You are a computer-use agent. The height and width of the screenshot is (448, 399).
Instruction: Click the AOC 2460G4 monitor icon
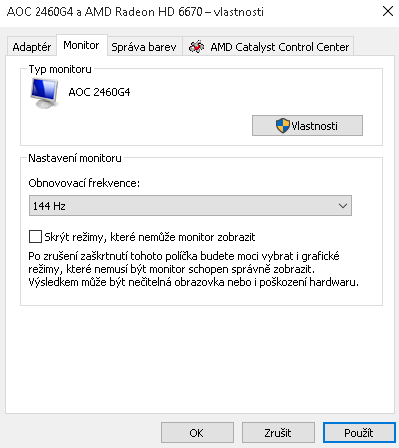[x=45, y=93]
